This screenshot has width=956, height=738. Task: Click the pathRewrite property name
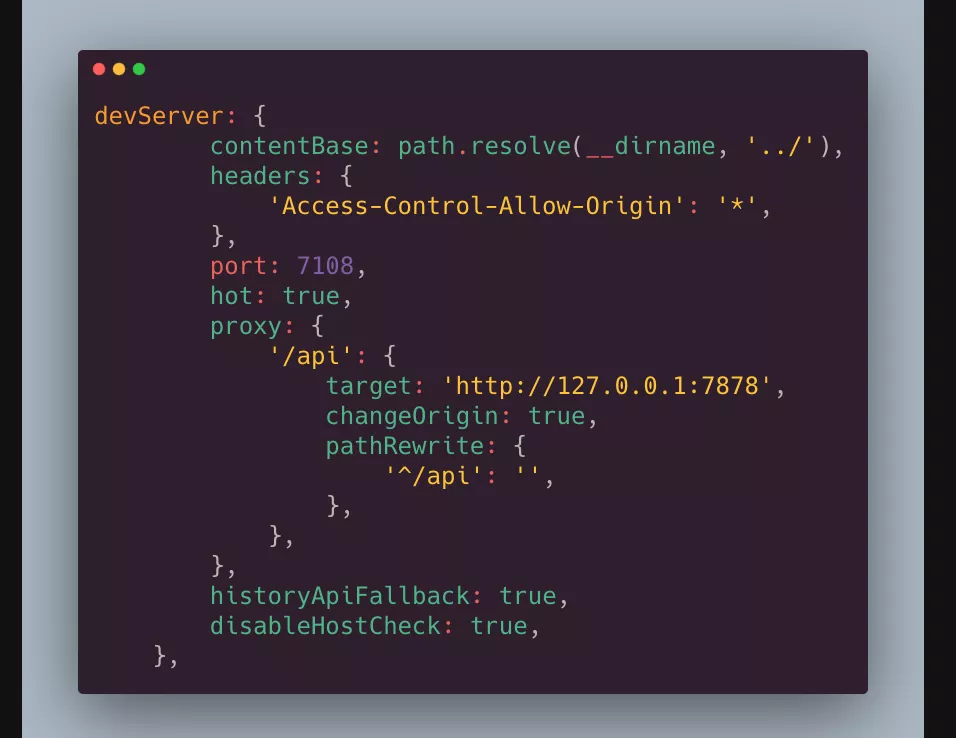coord(405,446)
